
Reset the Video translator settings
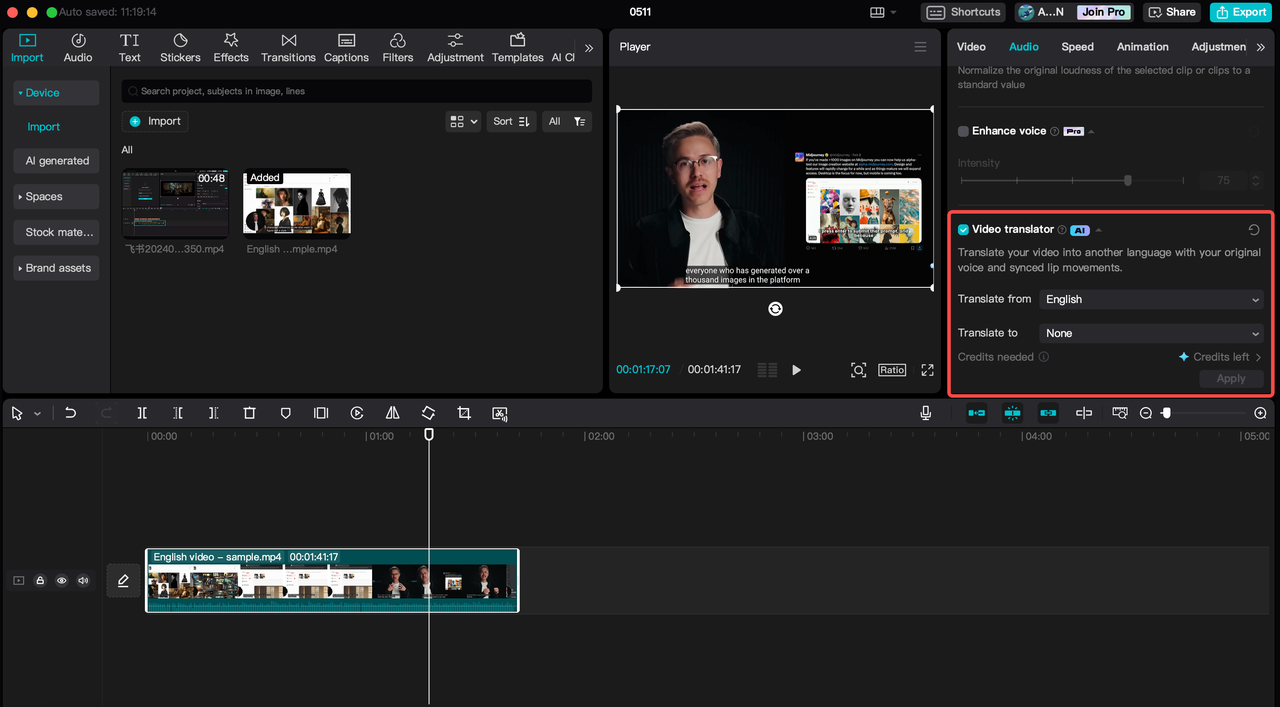pos(1254,229)
